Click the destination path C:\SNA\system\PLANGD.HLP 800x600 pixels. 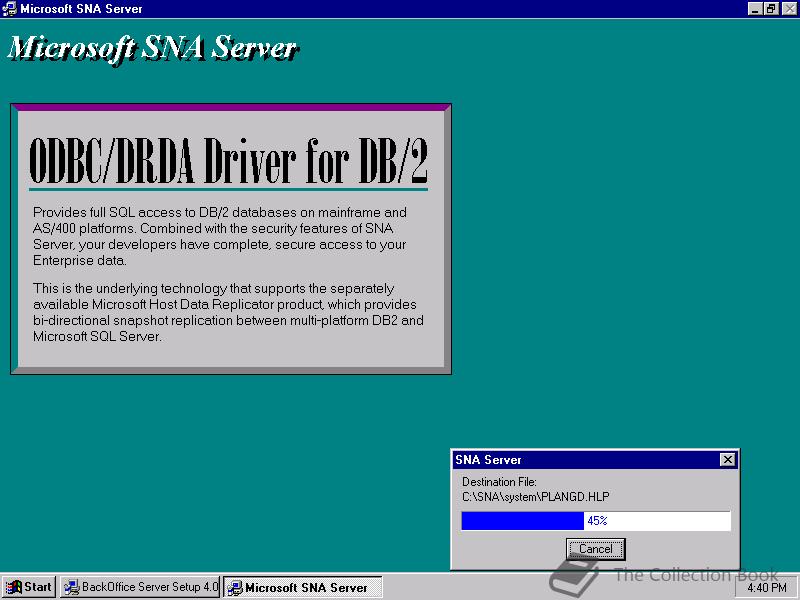(536, 496)
